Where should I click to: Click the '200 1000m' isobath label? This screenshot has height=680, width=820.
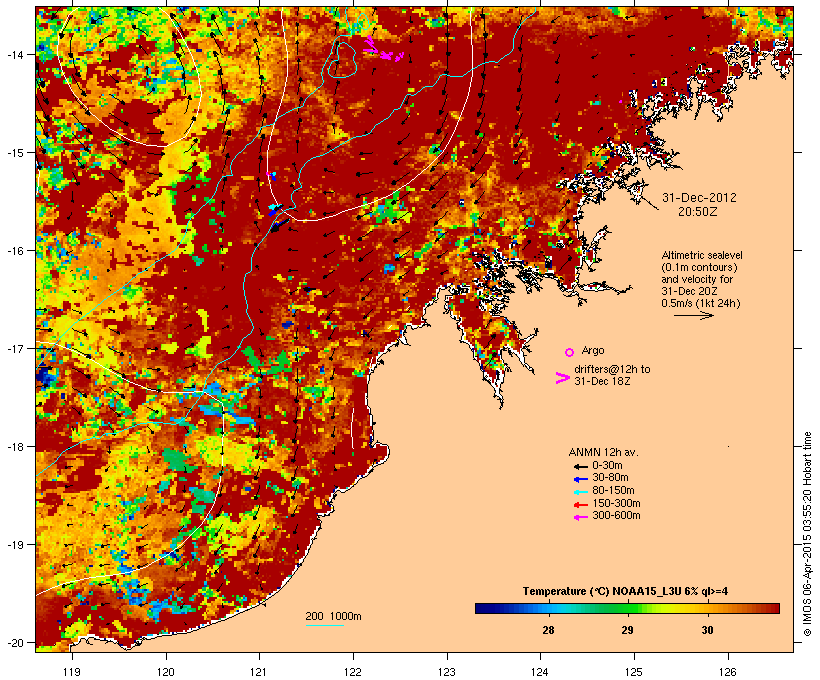333,616
